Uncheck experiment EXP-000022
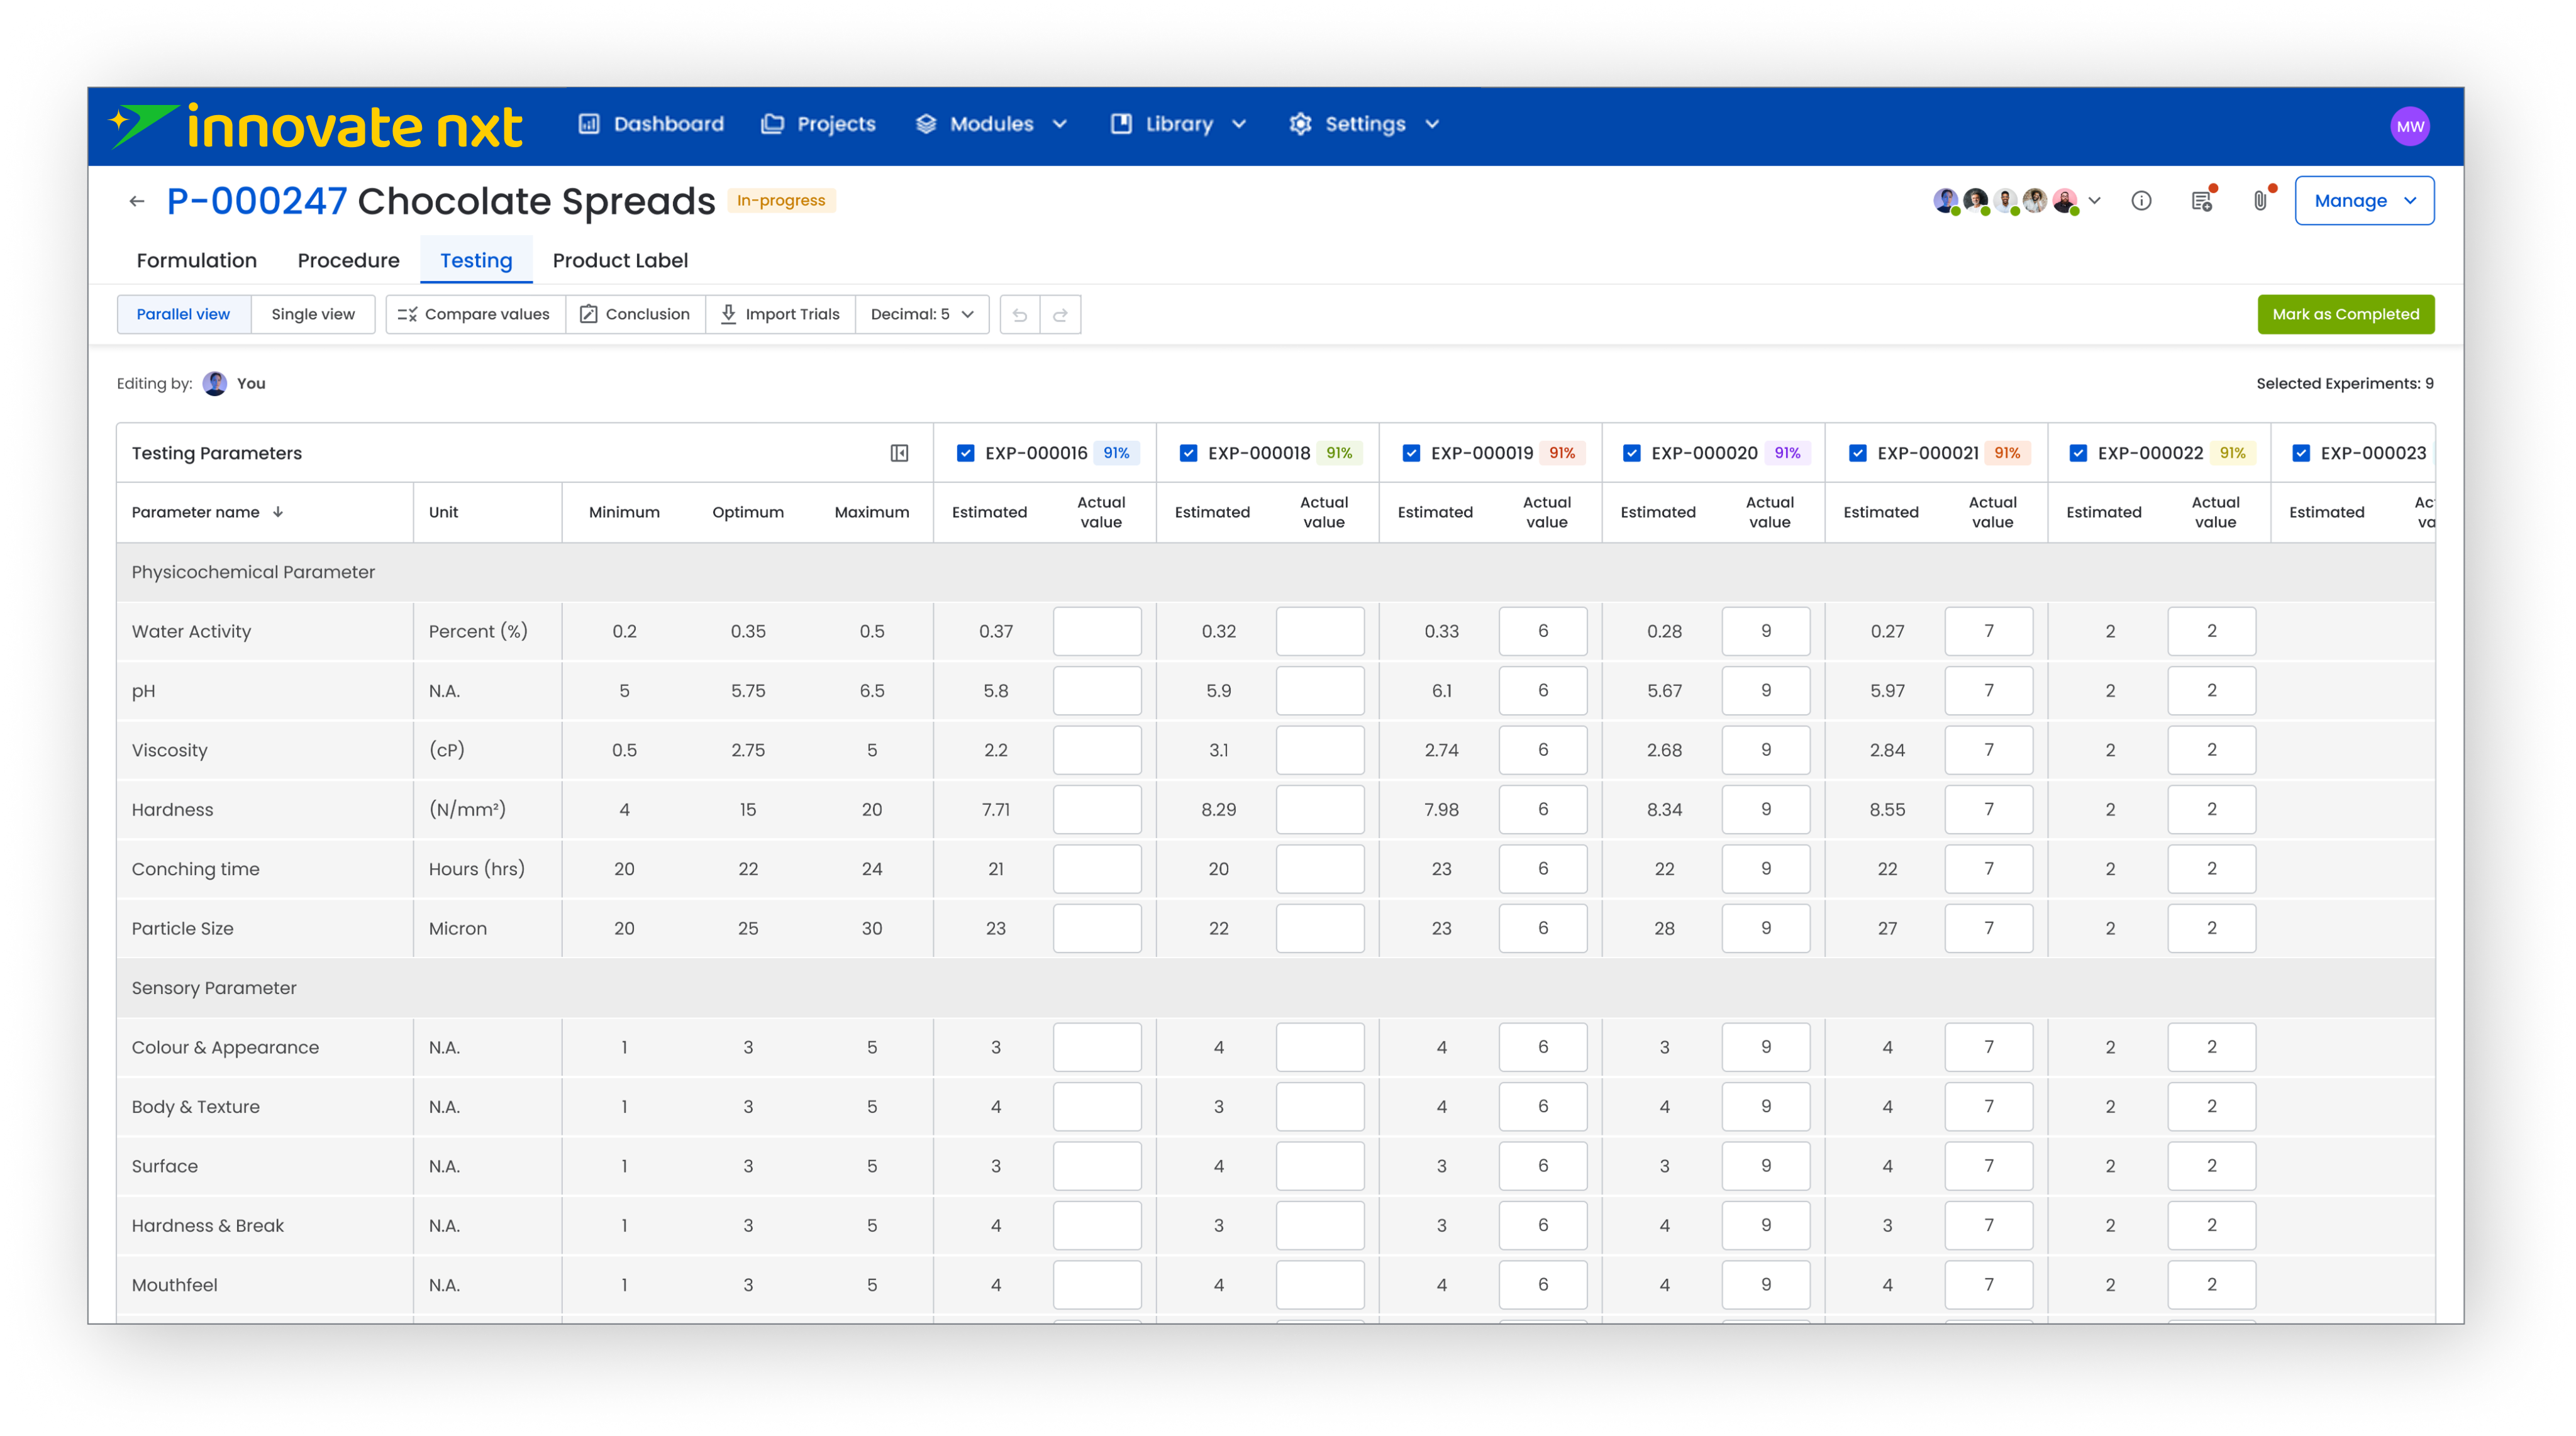The image size is (2576, 1436). pos(2077,453)
